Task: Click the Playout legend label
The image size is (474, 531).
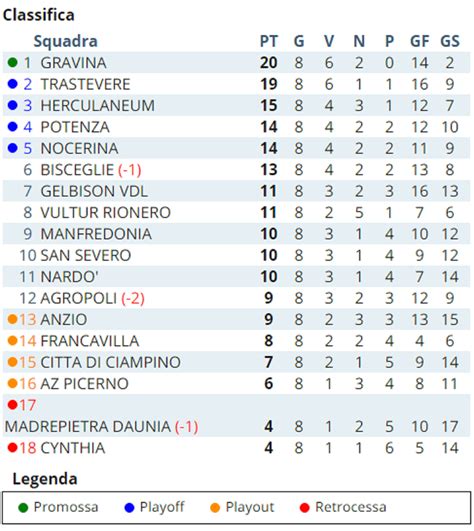Action: pos(250,507)
